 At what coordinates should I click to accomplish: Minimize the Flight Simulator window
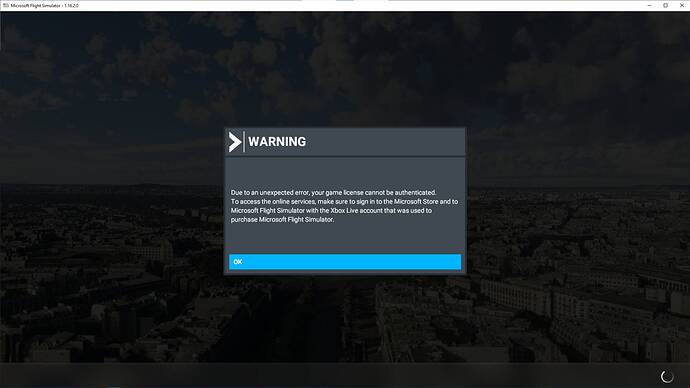(x=650, y=5)
